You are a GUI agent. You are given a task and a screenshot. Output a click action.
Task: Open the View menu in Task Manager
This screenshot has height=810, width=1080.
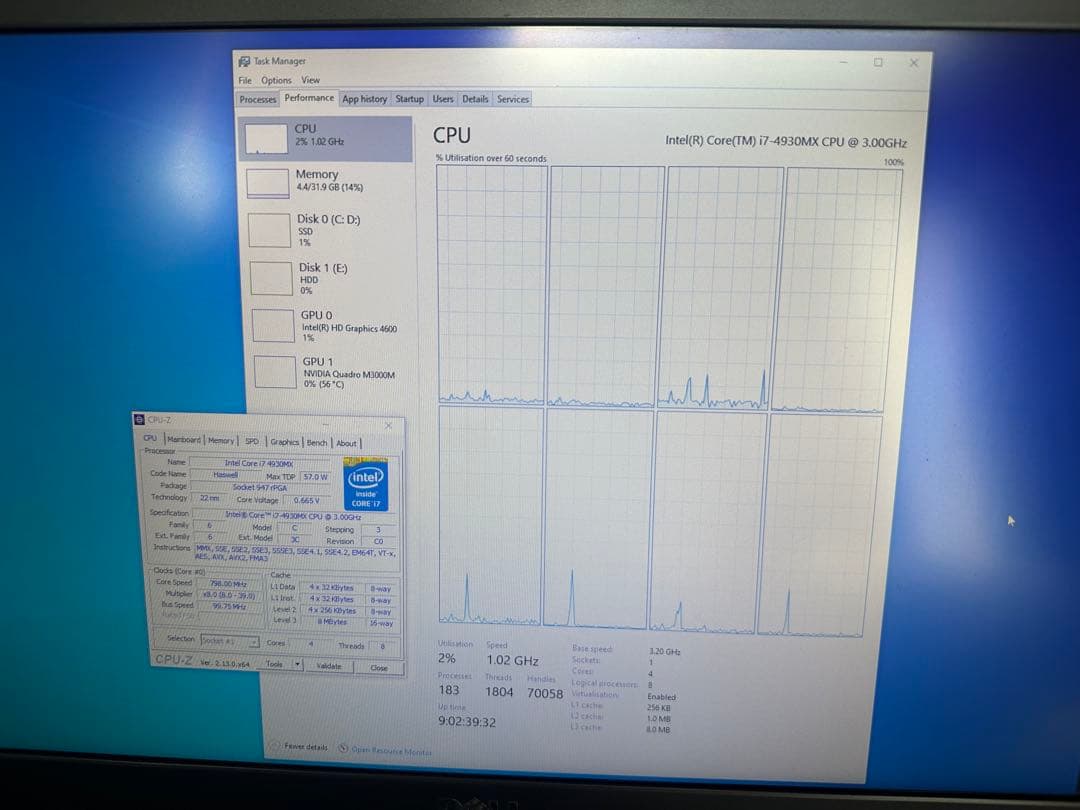point(310,80)
